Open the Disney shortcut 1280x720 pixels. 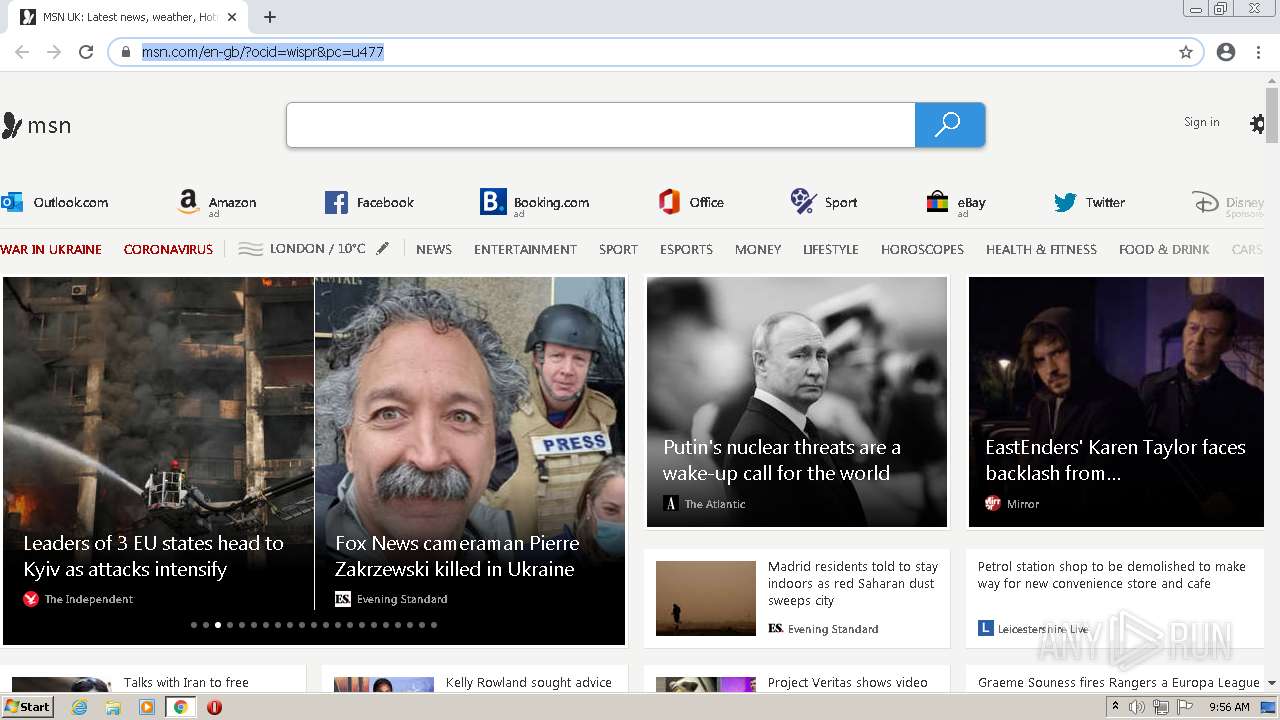(1229, 203)
